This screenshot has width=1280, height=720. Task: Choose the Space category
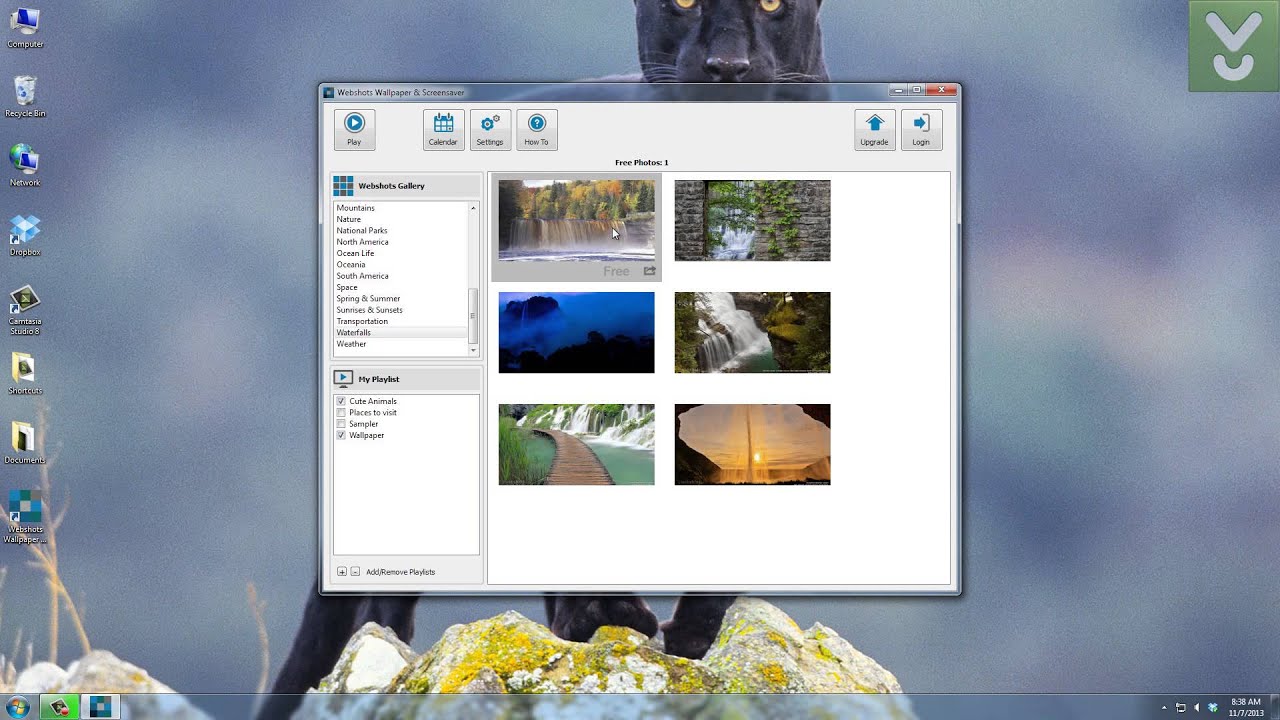tap(347, 287)
